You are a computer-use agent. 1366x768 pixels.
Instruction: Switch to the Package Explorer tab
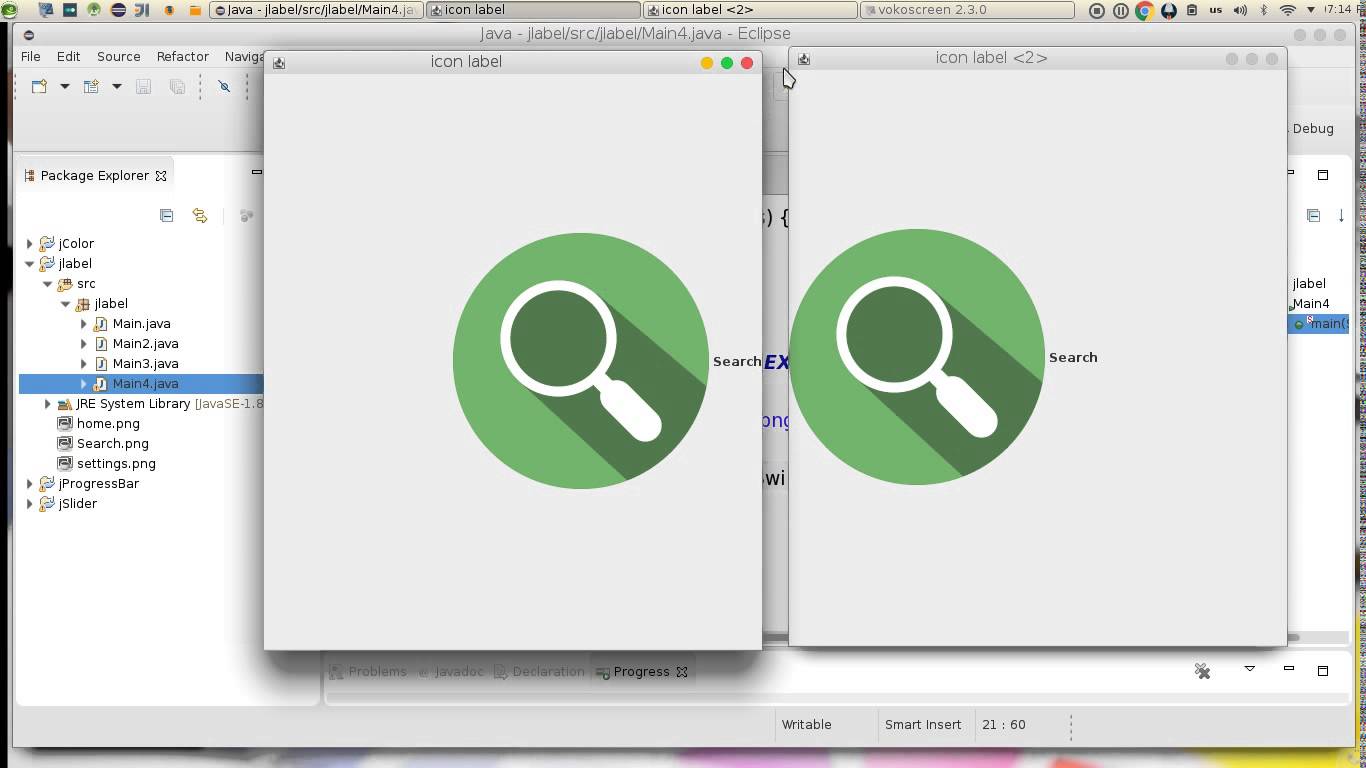pyautogui.click(x=94, y=176)
